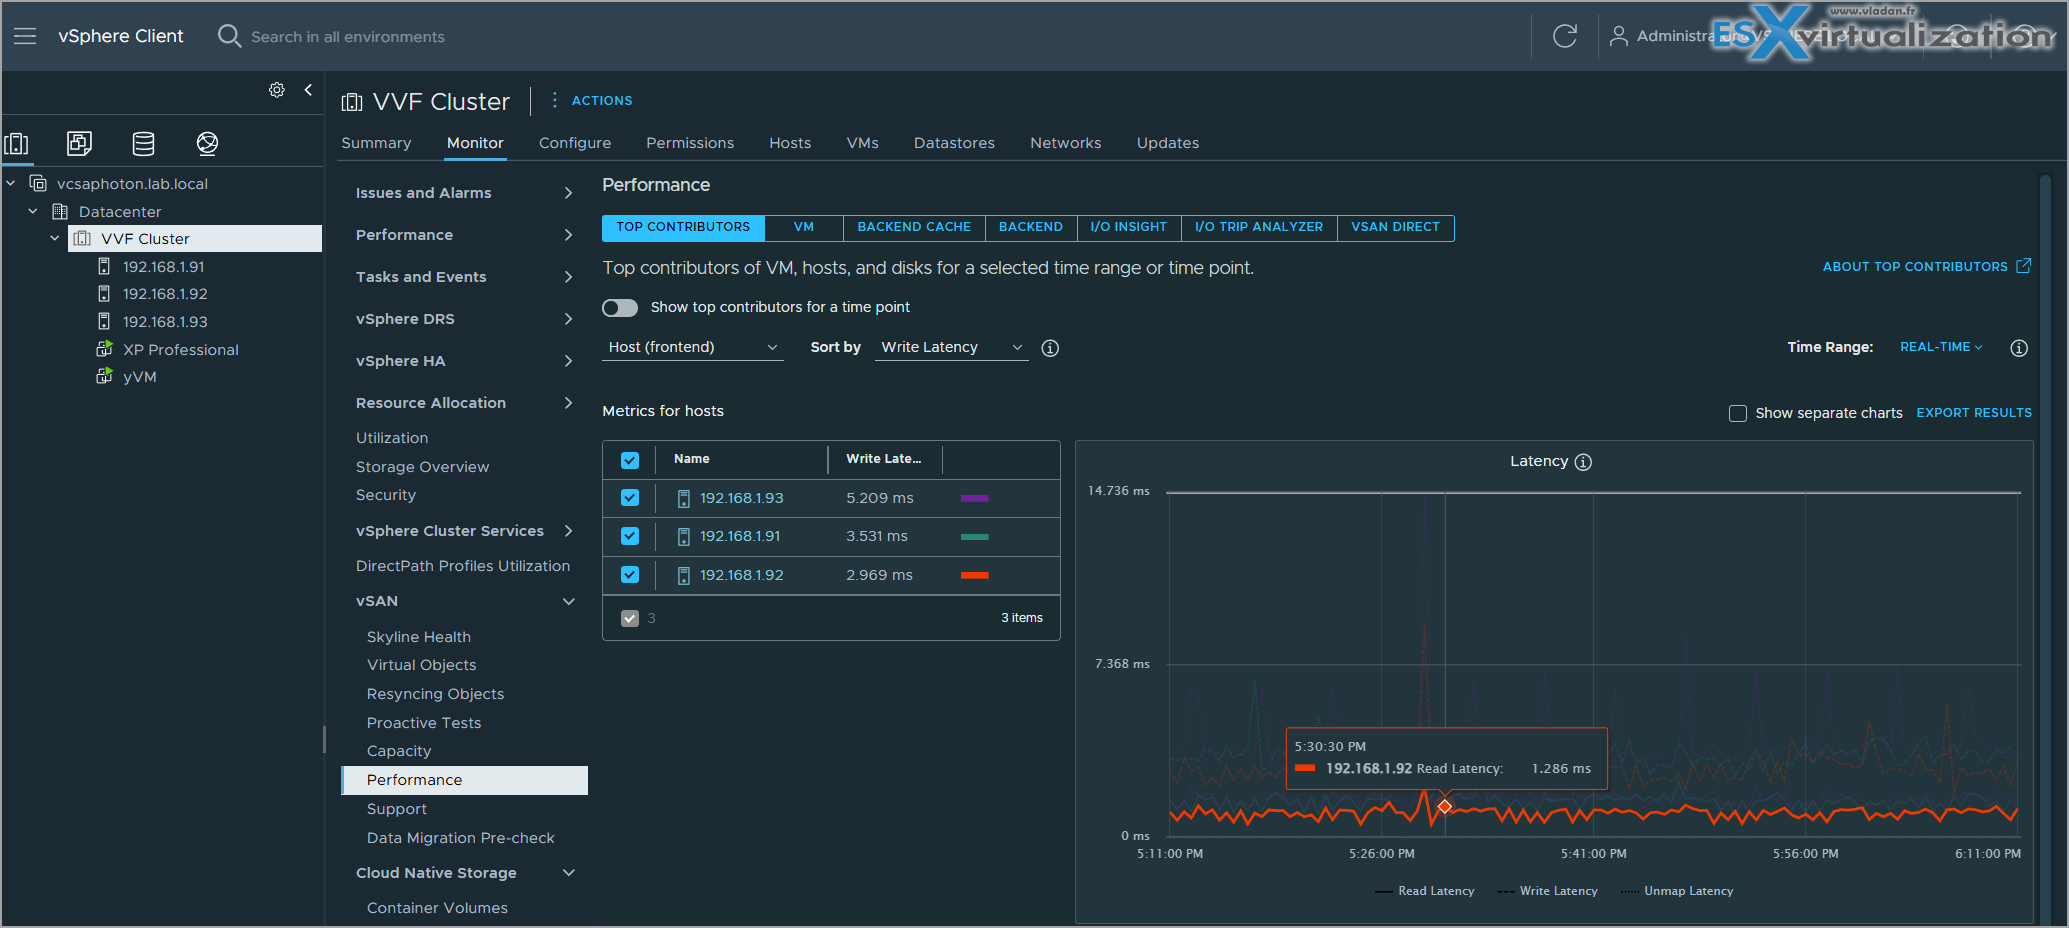Click host icon for 192.168.1.93 row
Image resolution: width=2069 pixels, height=928 pixels.
[684, 498]
